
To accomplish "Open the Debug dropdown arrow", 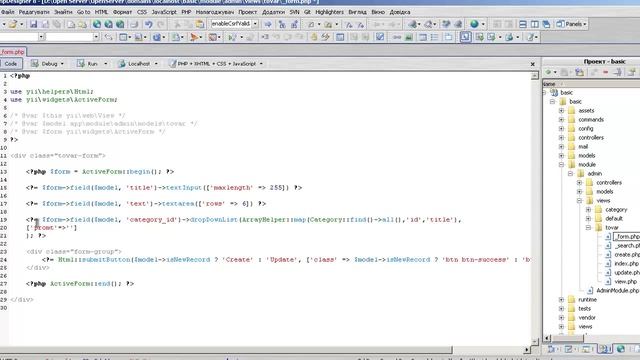I will coord(62,64).
